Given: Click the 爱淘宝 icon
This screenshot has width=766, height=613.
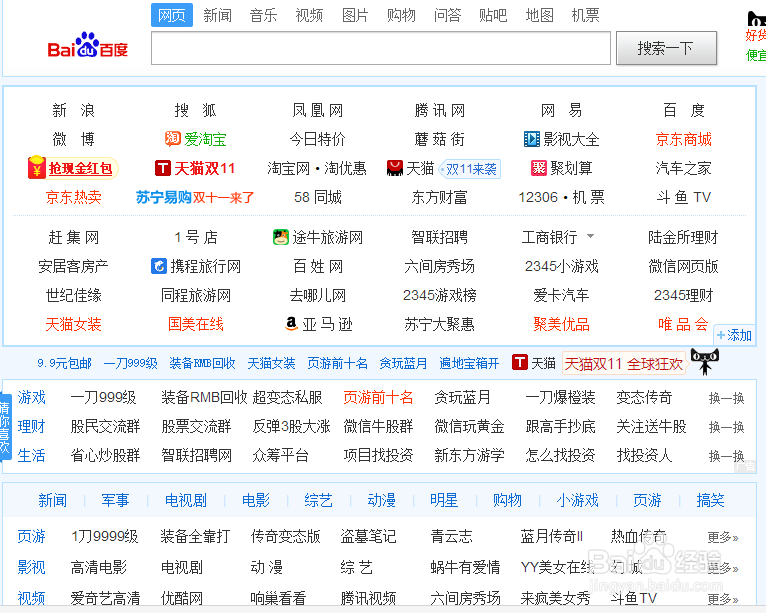Looking at the screenshot, I should (173, 139).
